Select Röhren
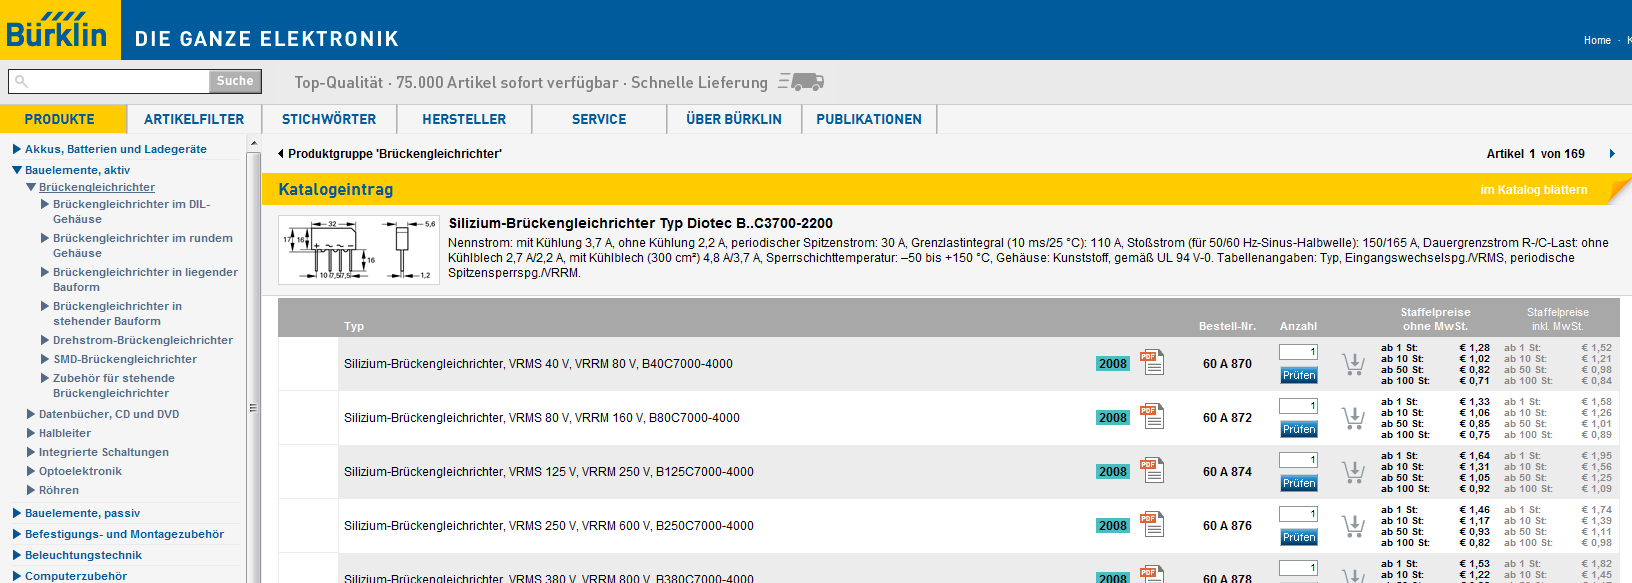The image size is (1632, 583). 59,490
